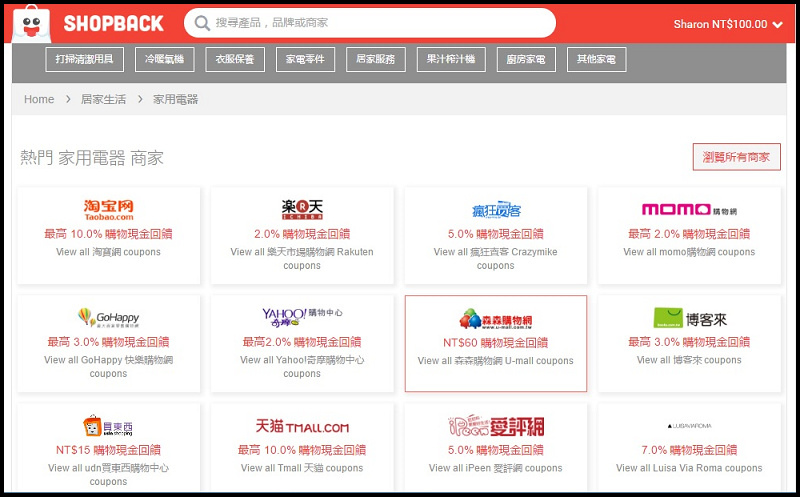The height and width of the screenshot is (497, 800).
Task: View all GoHappy 快樂購物網 coupons
Action: 108,367
